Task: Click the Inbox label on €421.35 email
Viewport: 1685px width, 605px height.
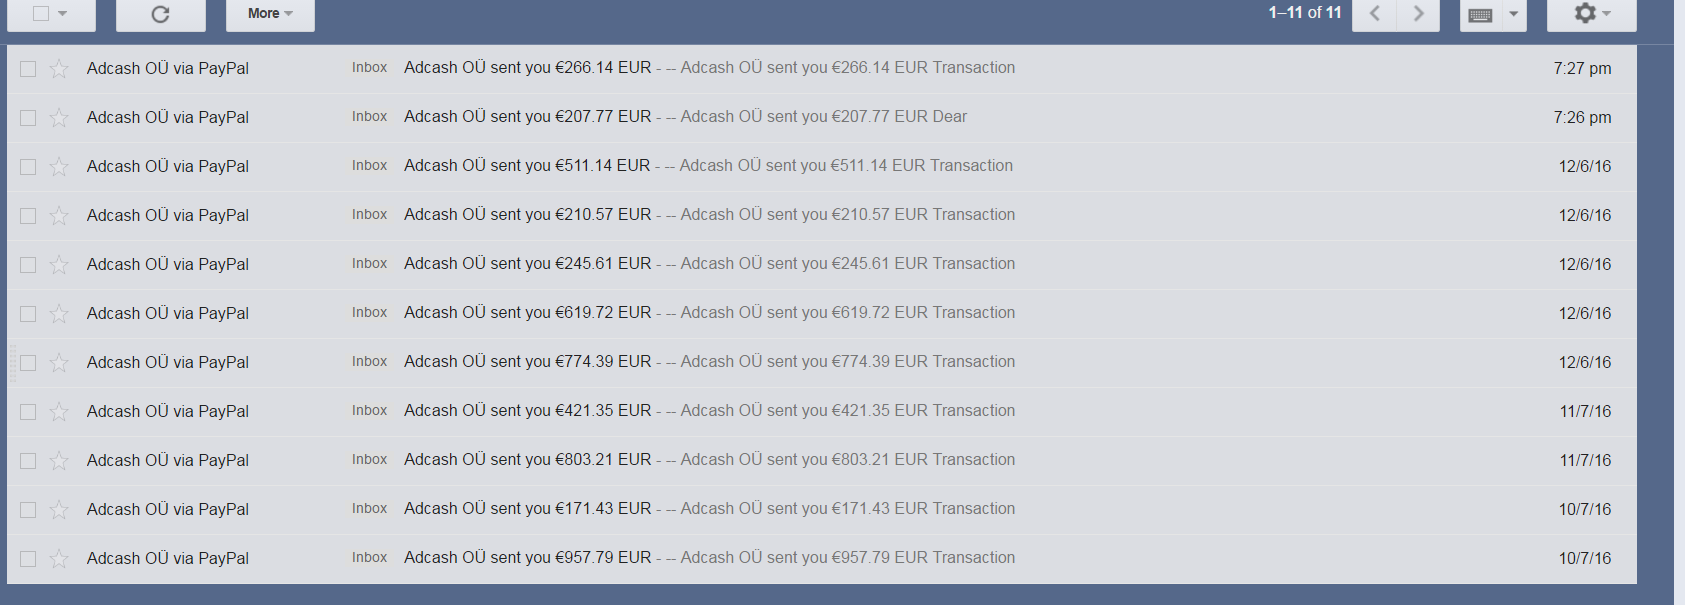Action: [369, 411]
